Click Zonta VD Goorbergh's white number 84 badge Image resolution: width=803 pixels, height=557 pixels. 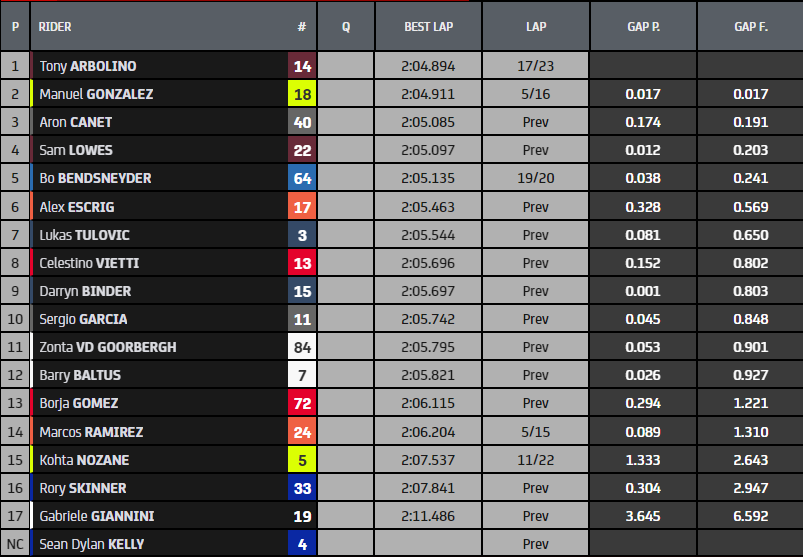302,347
